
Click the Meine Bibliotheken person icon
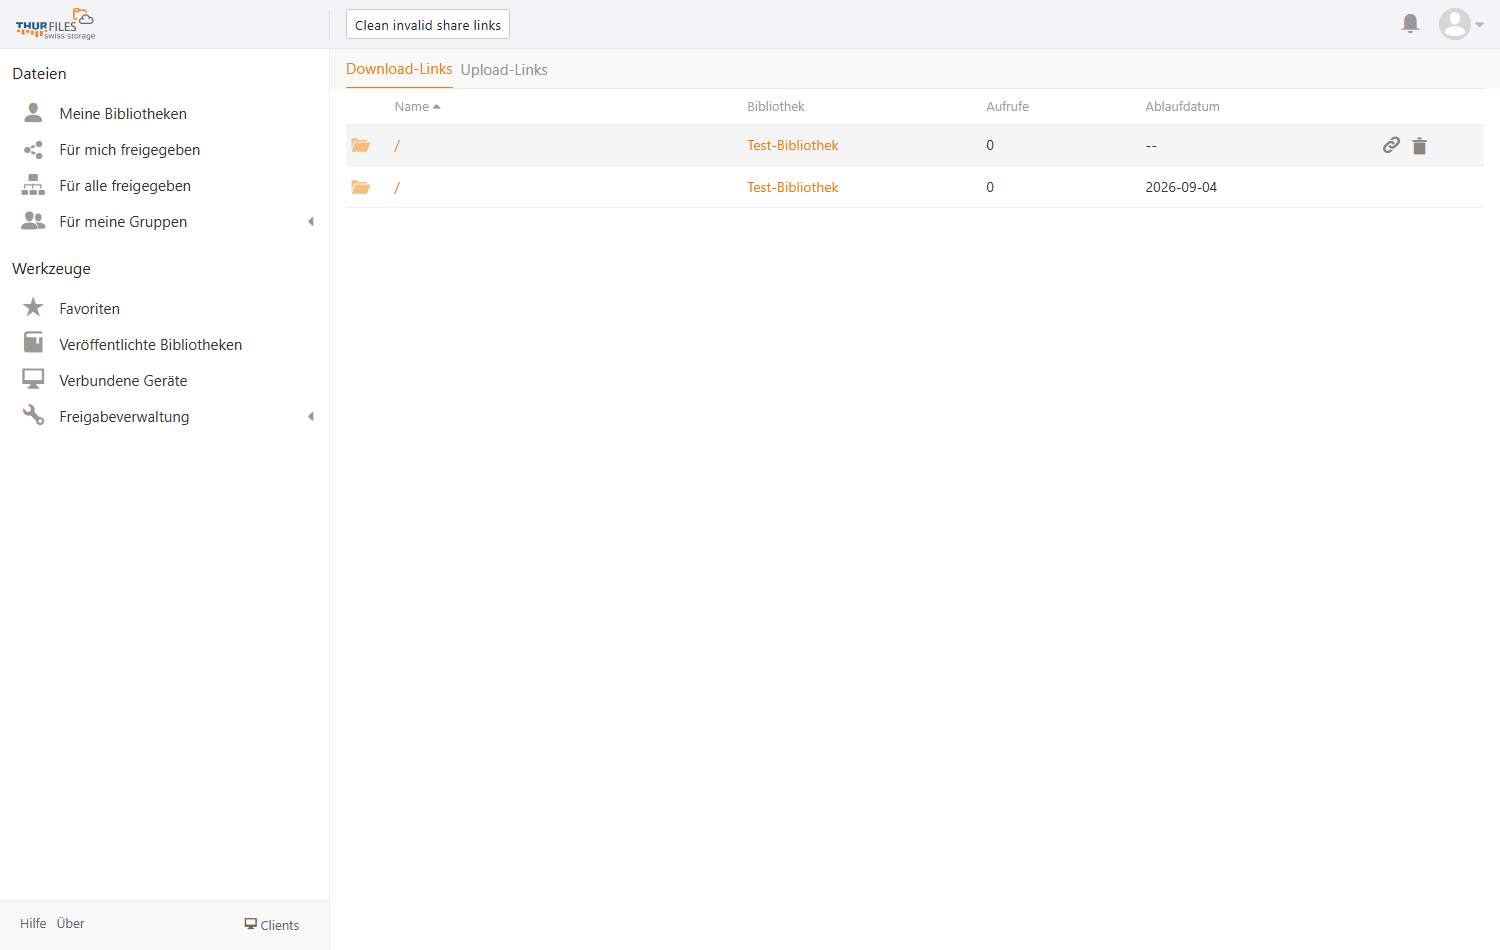(x=33, y=113)
